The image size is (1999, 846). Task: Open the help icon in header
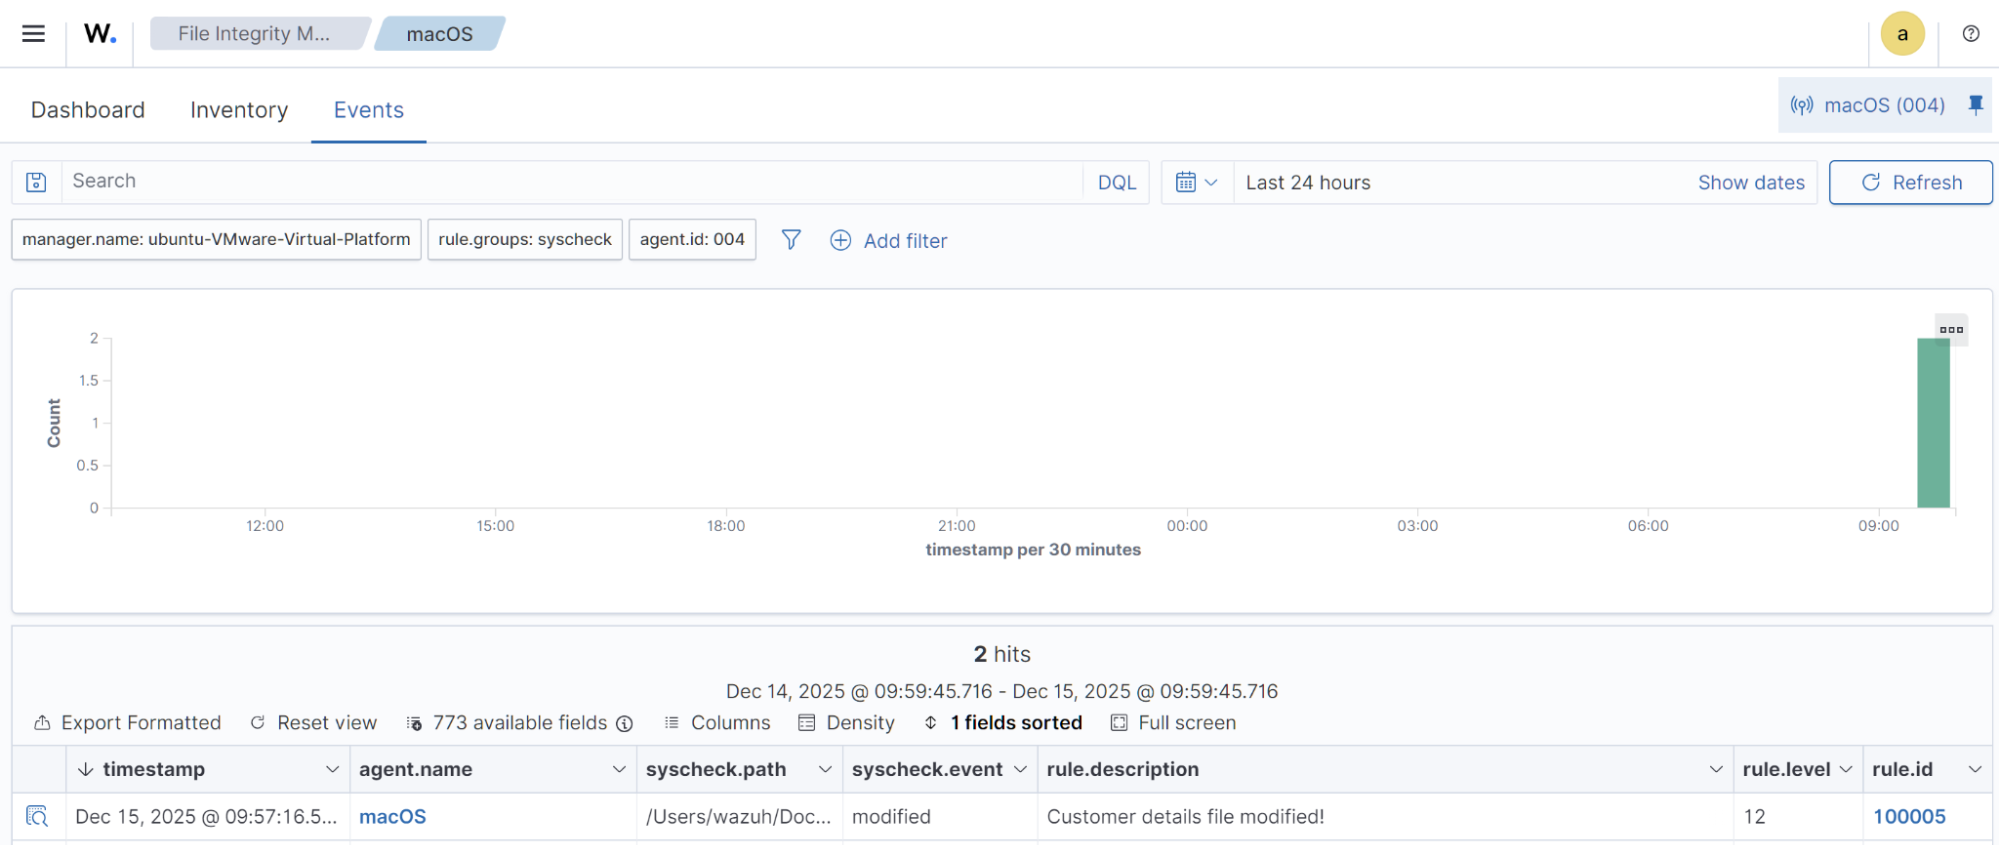1970,34
